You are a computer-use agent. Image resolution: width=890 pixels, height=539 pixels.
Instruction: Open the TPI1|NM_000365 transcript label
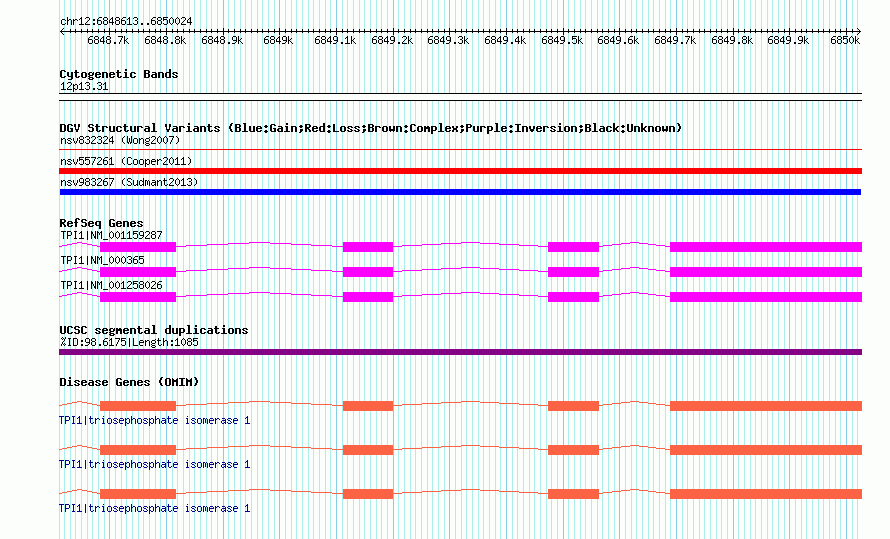click(102, 260)
